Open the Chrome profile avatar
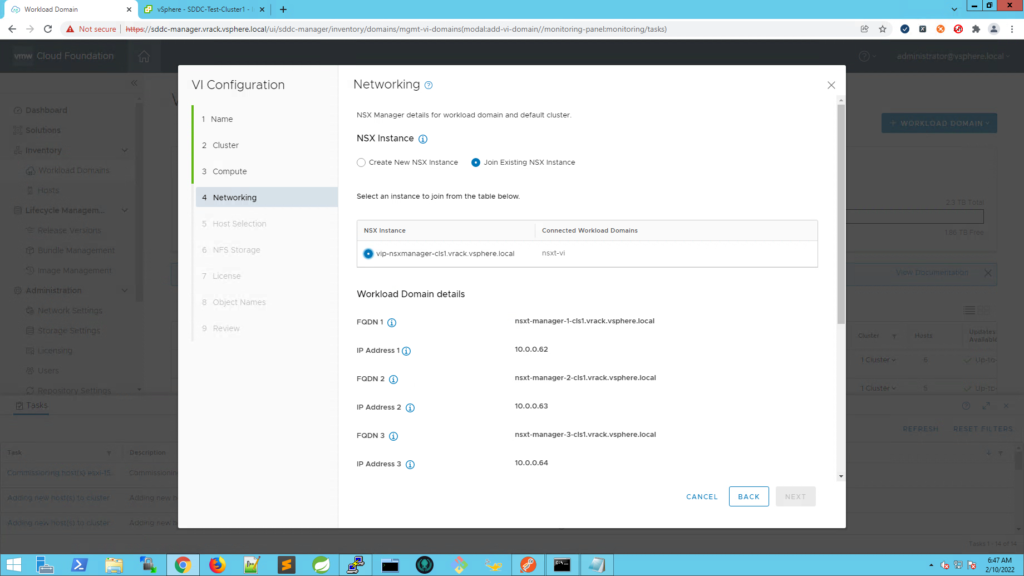This screenshot has height=576, width=1024. pos(994,29)
